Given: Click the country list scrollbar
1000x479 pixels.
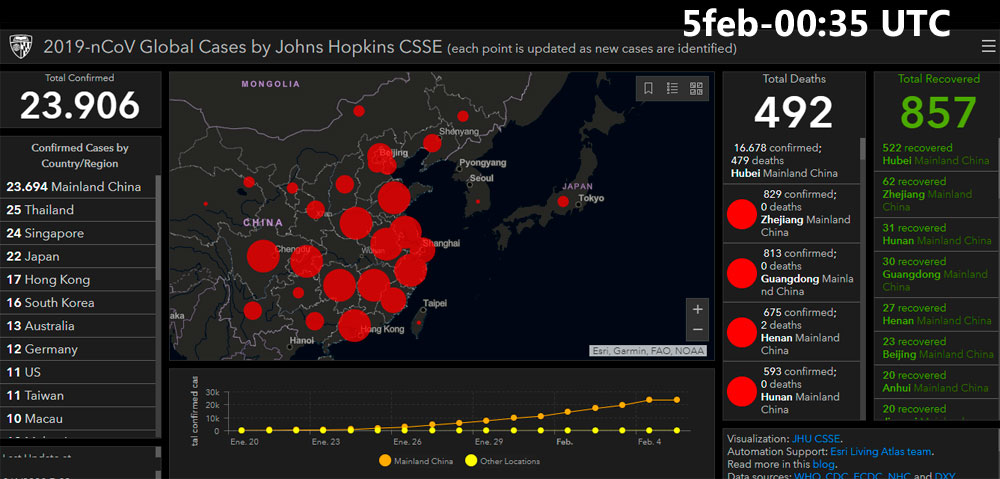Looking at the screenshot, I should coord(158,230).
